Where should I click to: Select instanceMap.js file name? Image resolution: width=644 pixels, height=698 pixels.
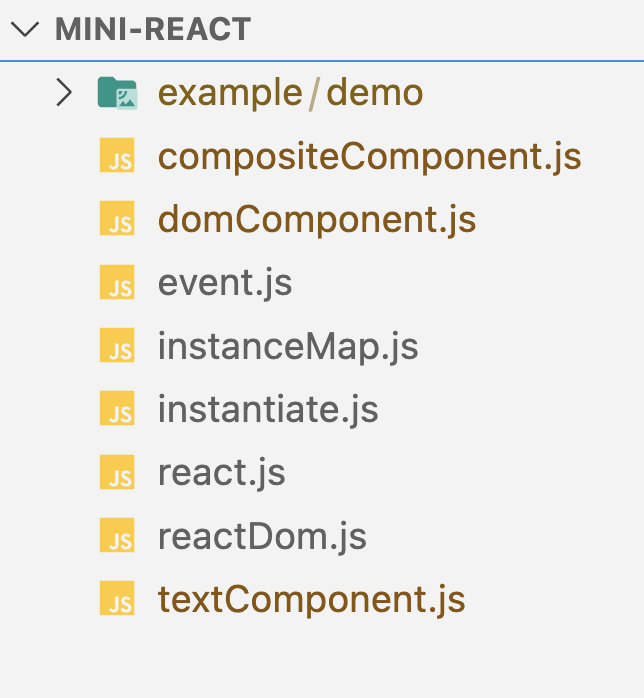coord(288,348)
